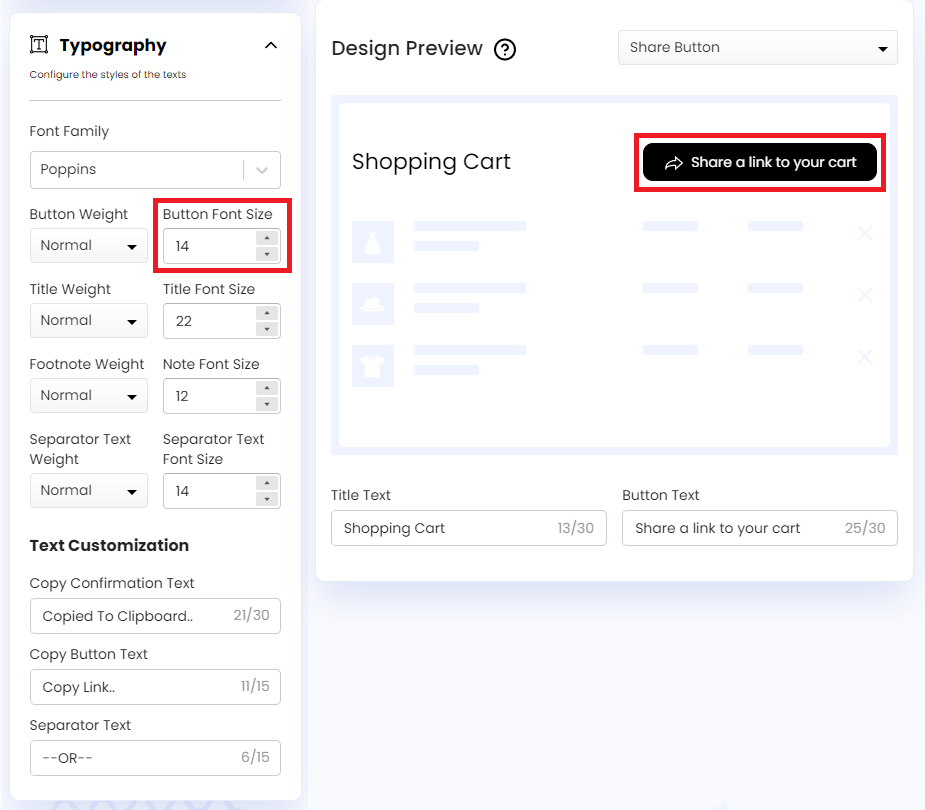The height and width of the screenshot is (810, 925).
Task: Click the Title Text input field
Action: click(445, 528)
